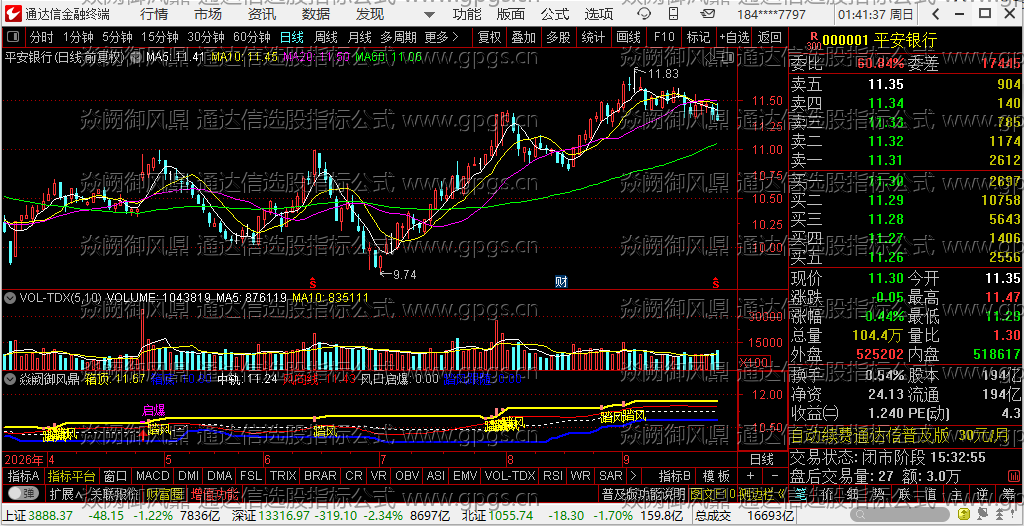Click the 画线 drawing tools button
The width and height of the screenshot is (1024, 526).
point(628,37)
